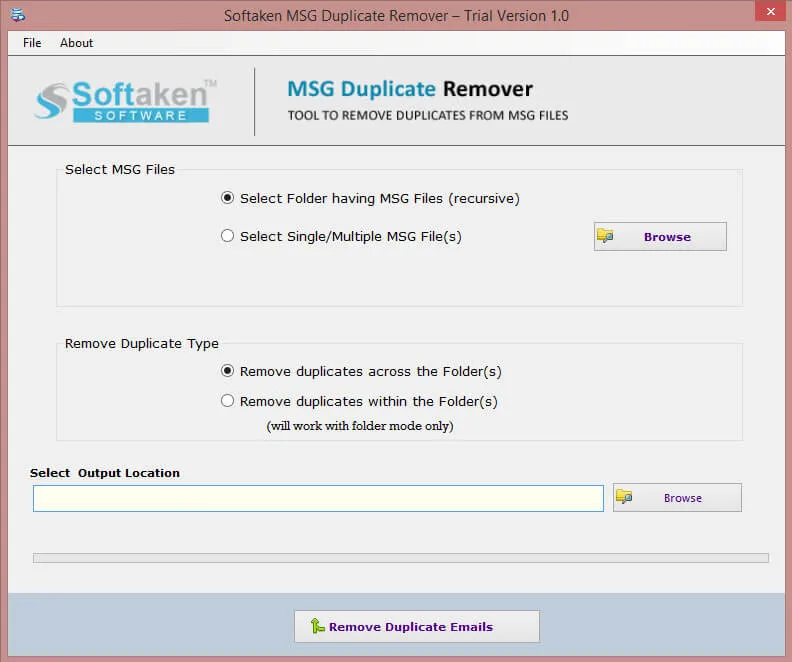The width and height of the screenshot is (792, 662).
Task: Select Folder having MSG Files (recursive) option
Action: [x=228, y=198]
